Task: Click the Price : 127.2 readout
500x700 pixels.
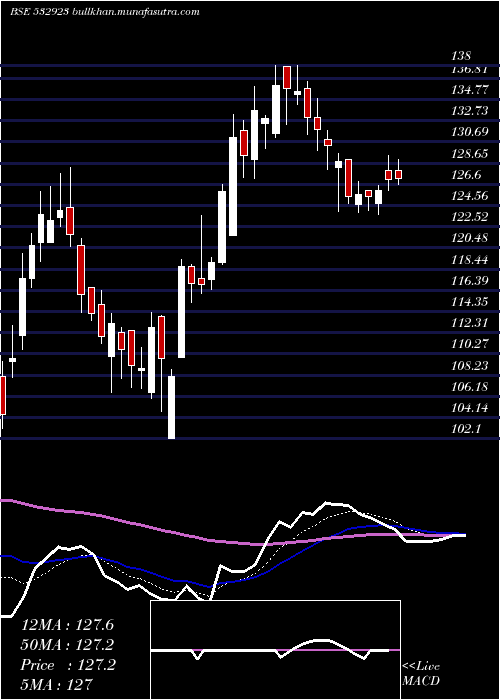Action: [x=68, y=665]
